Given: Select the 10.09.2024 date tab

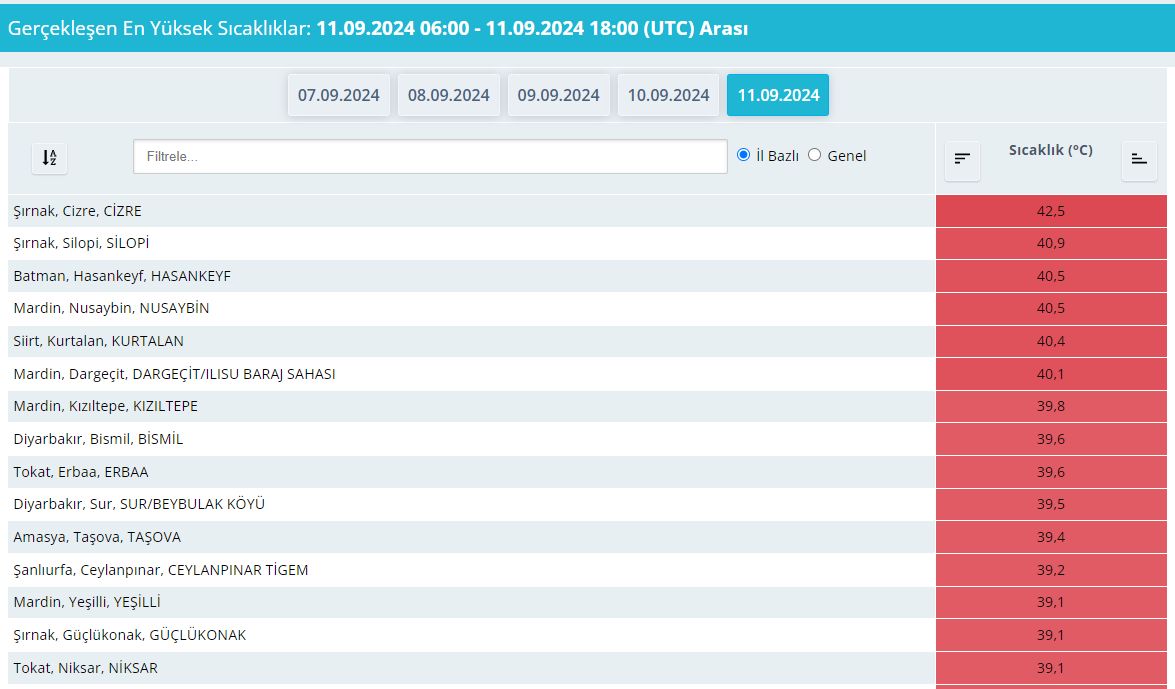Looking at the screenshot, I should [668, 95].
